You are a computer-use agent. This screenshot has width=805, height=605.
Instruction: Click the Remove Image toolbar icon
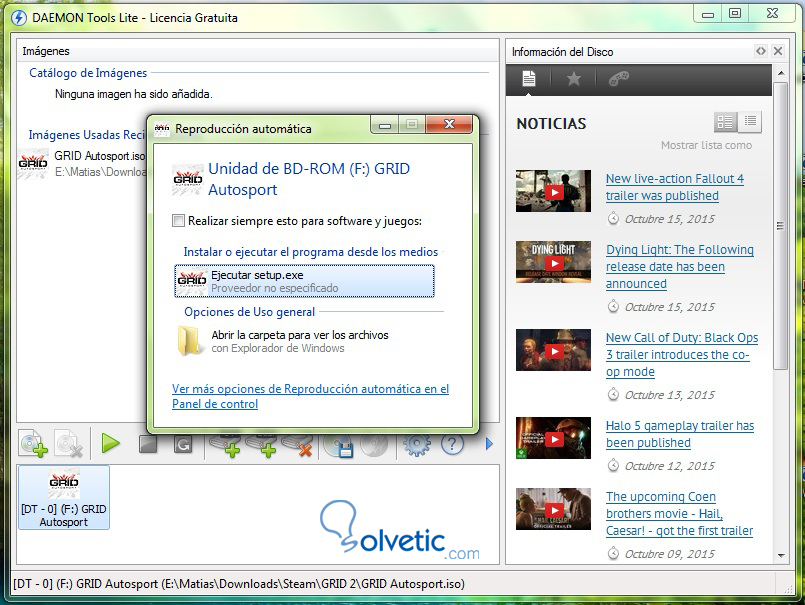point(69,444)
